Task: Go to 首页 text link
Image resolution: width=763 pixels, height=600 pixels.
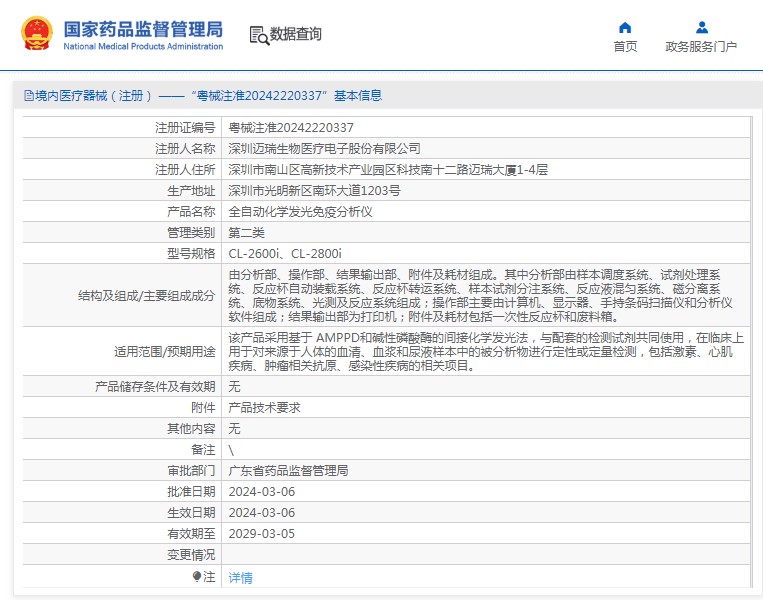Action: (x=625, y=47)
